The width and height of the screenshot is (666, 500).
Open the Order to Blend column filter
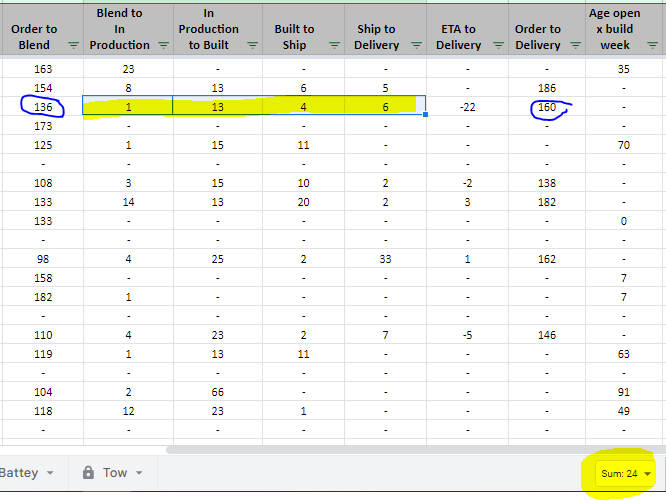pos(74,46)
